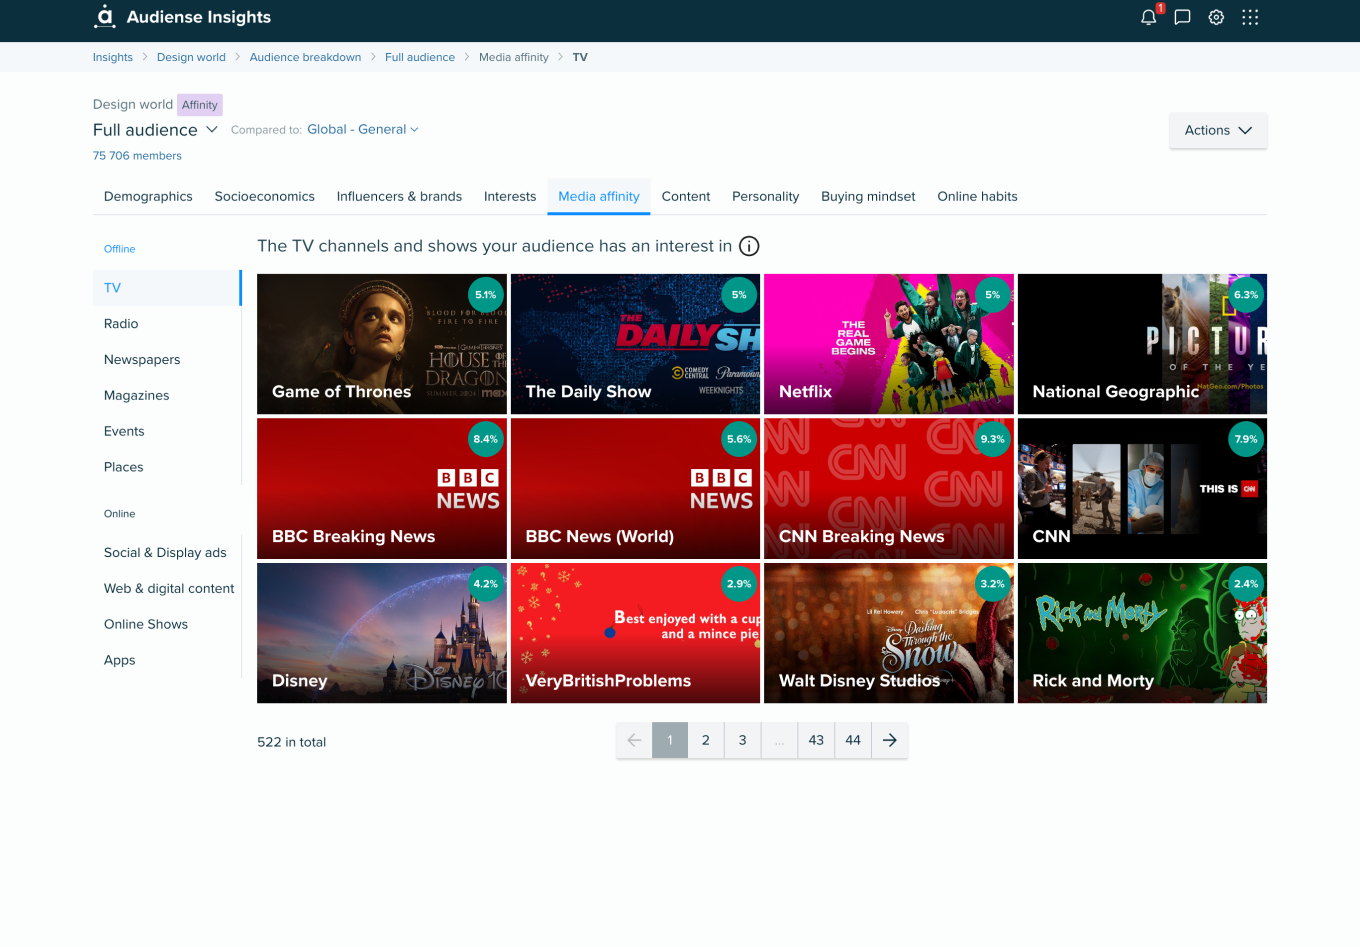This screenshot has height=947, width=1360.
Task: Click the info icon beside TV heading
Action: pos(749,246)
